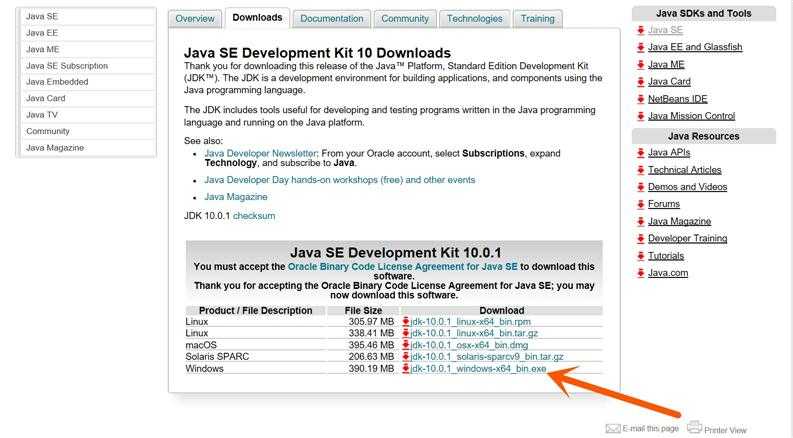The width and height of the screenshot is (793, 438).
Task: Click the download icon beside jdk-10.0.1_linux-x64_bin.tar.gz
Action: coord(406,333)
